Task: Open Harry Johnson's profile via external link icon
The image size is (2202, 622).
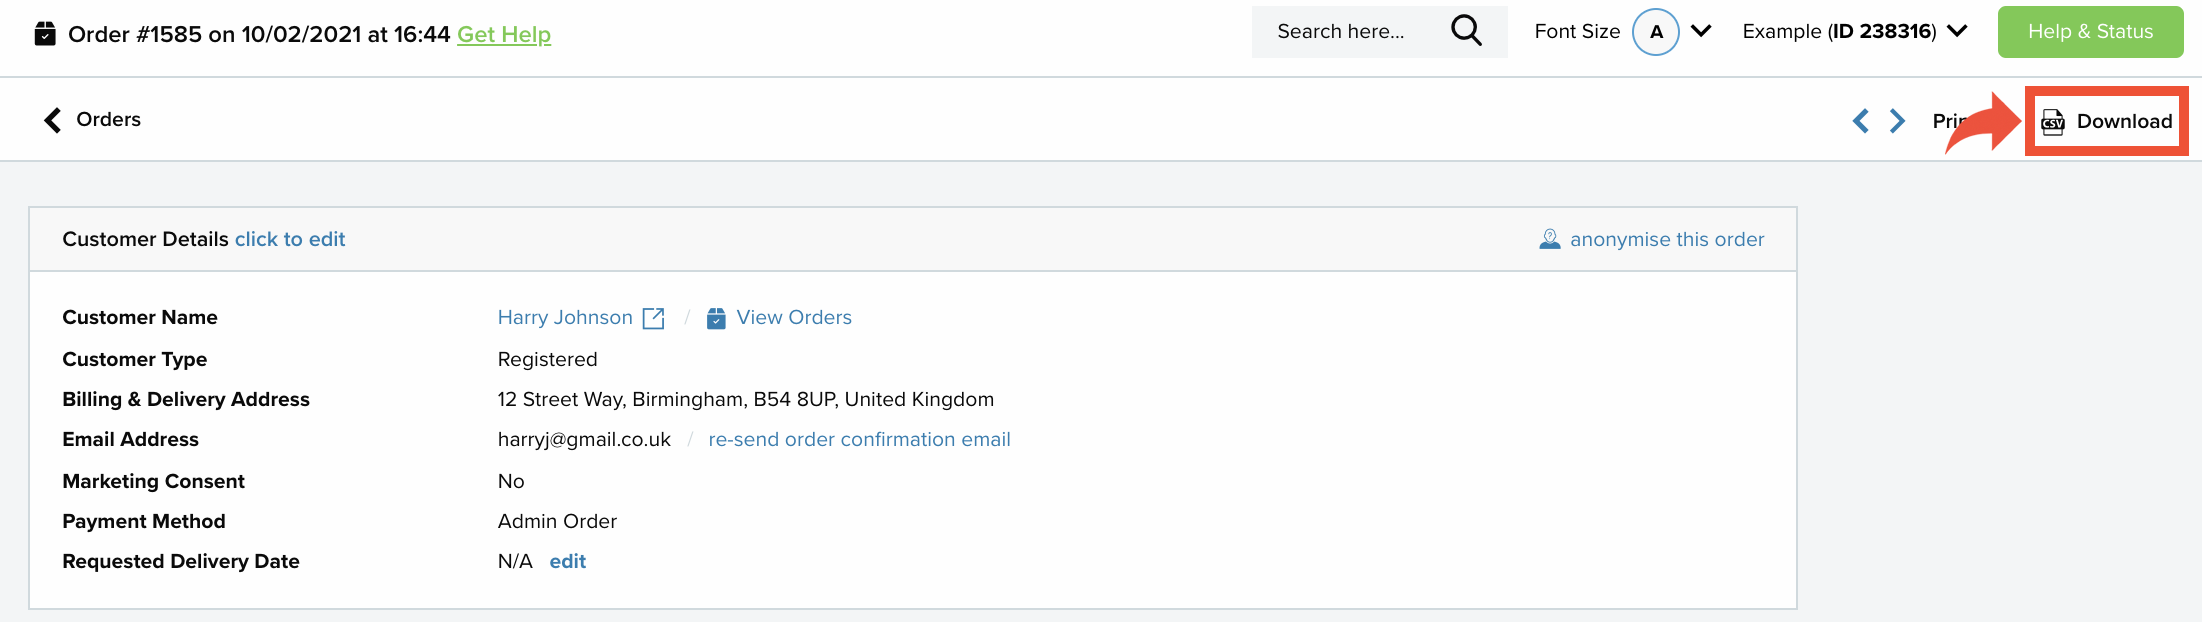Action: [653, 318]
